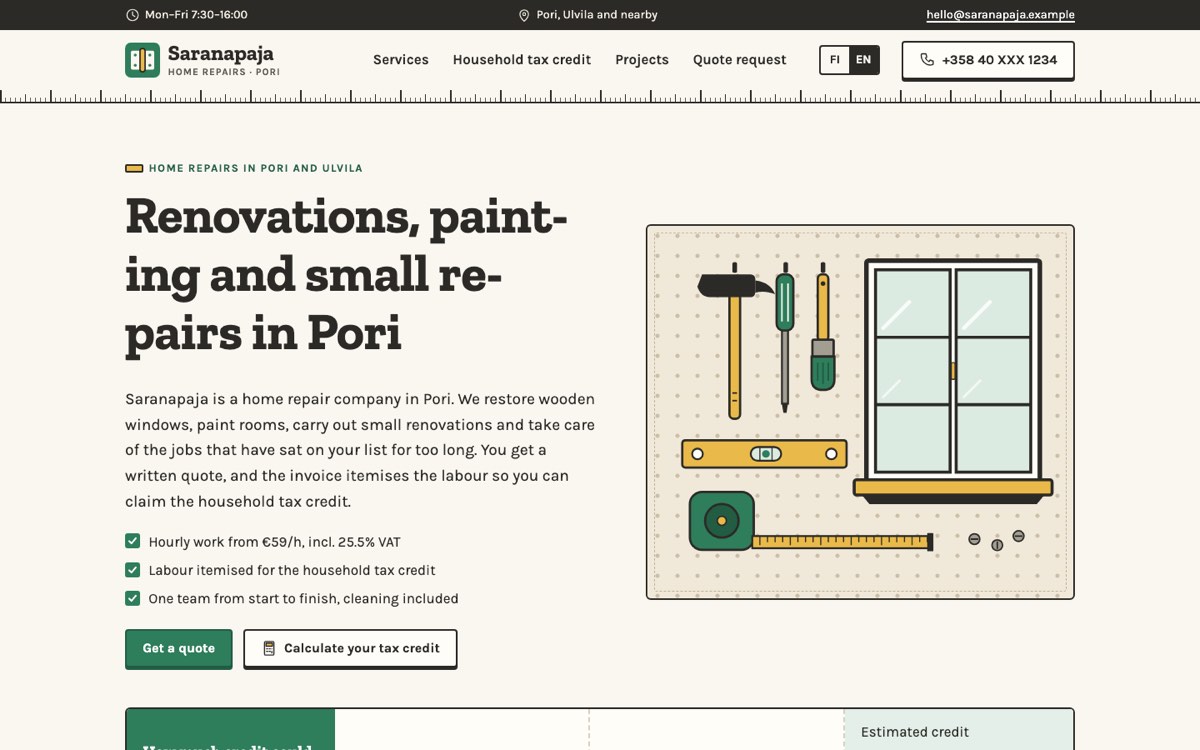Viewport: 1200px width, 750px height.
Task: Switch language to EN
Action: 864,60
